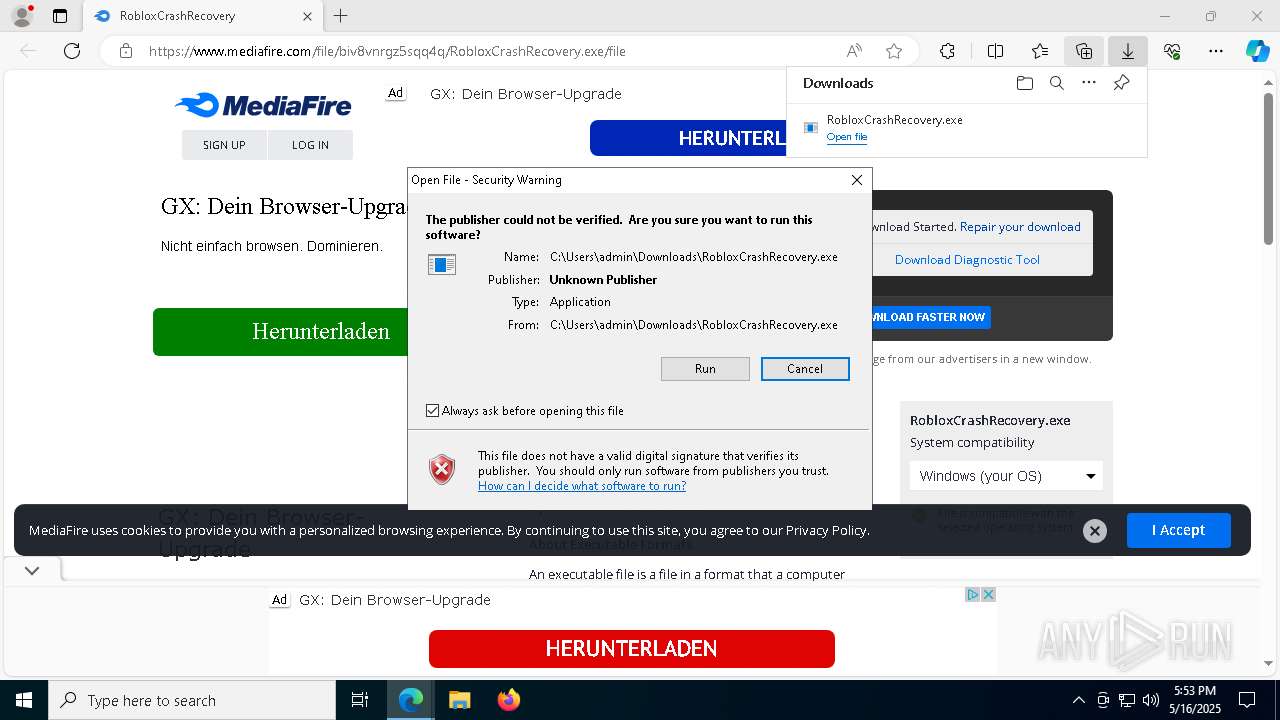1280x720 pixels.
Task: Click the MediaFire logo
Action: coord(263,105)
